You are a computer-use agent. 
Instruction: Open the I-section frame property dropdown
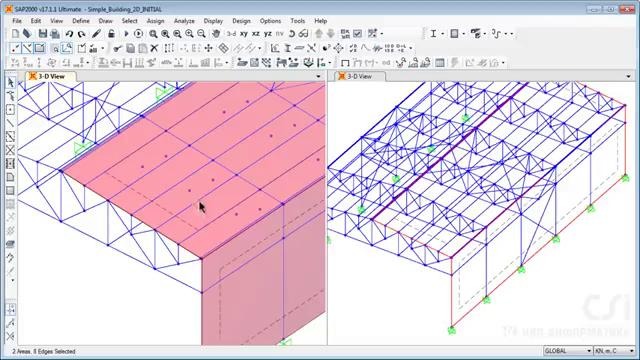(442, 34)
